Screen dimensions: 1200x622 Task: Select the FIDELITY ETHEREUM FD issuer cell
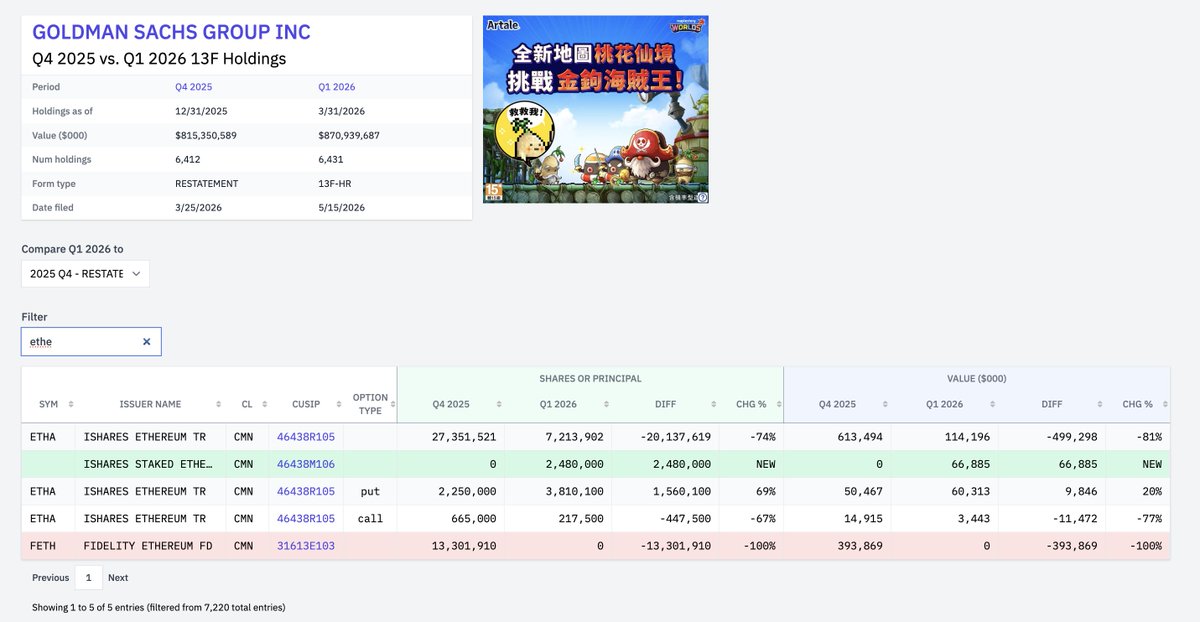[x=151, y=546]
